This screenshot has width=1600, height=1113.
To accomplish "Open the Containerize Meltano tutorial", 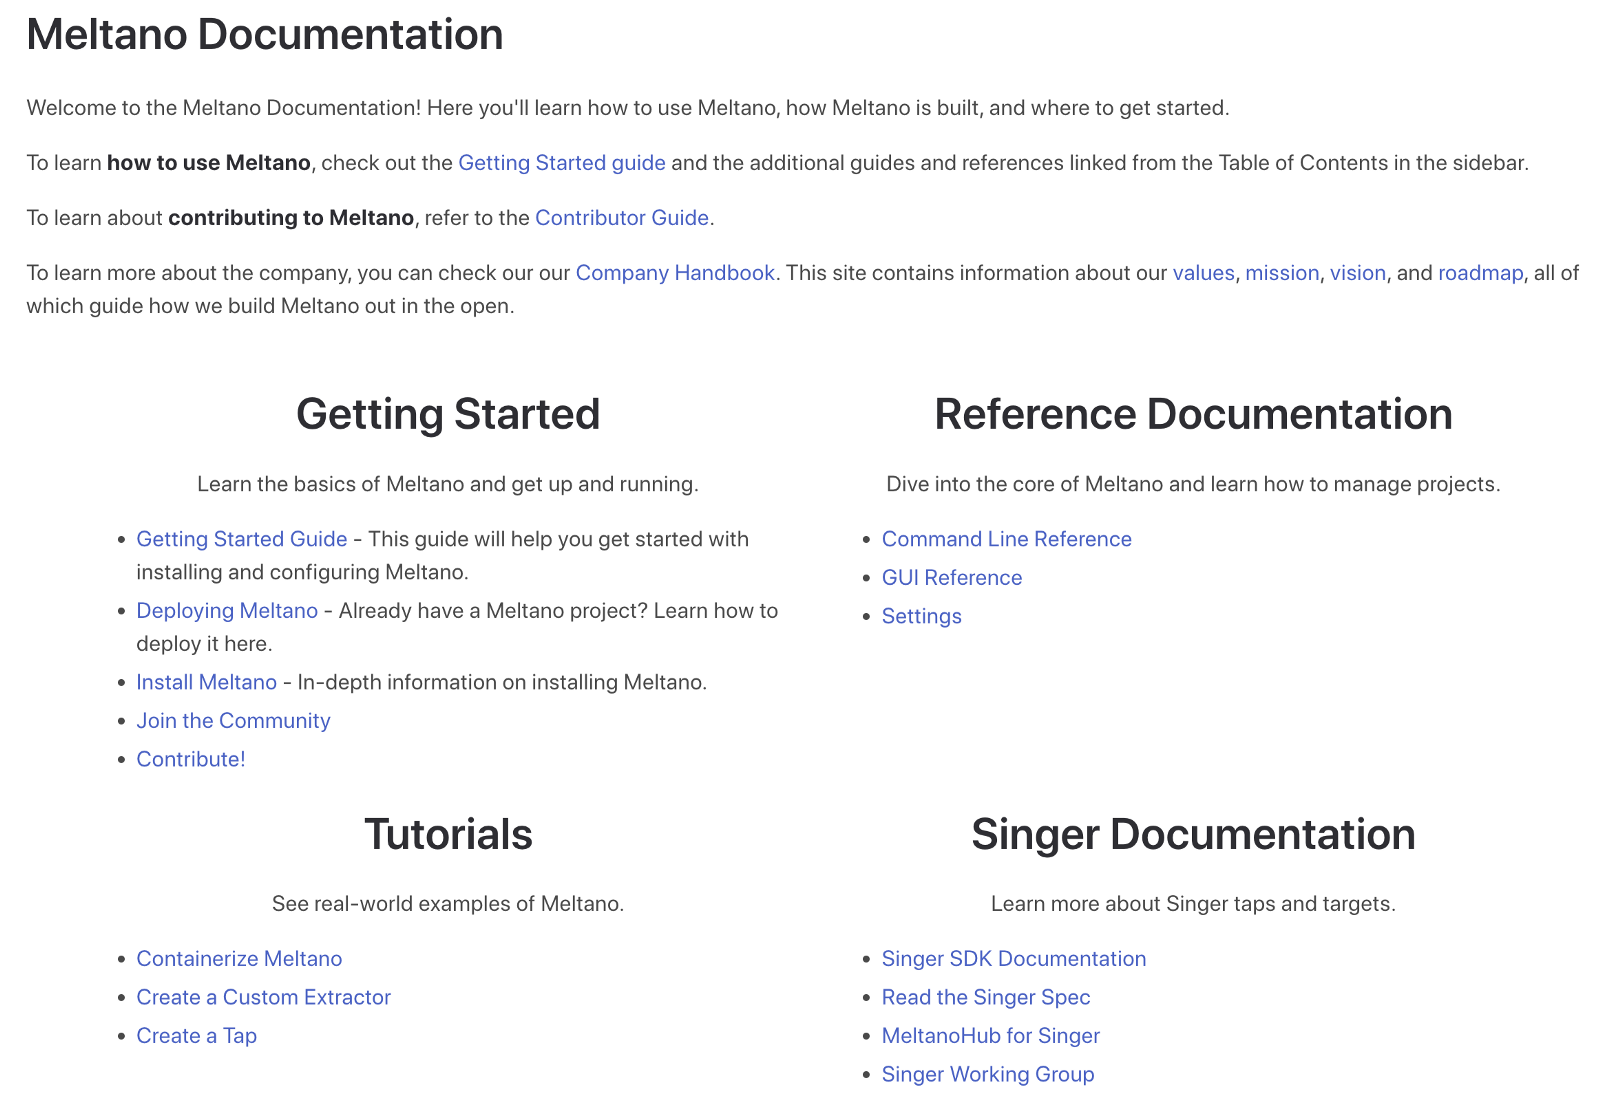I will (239, 959).
